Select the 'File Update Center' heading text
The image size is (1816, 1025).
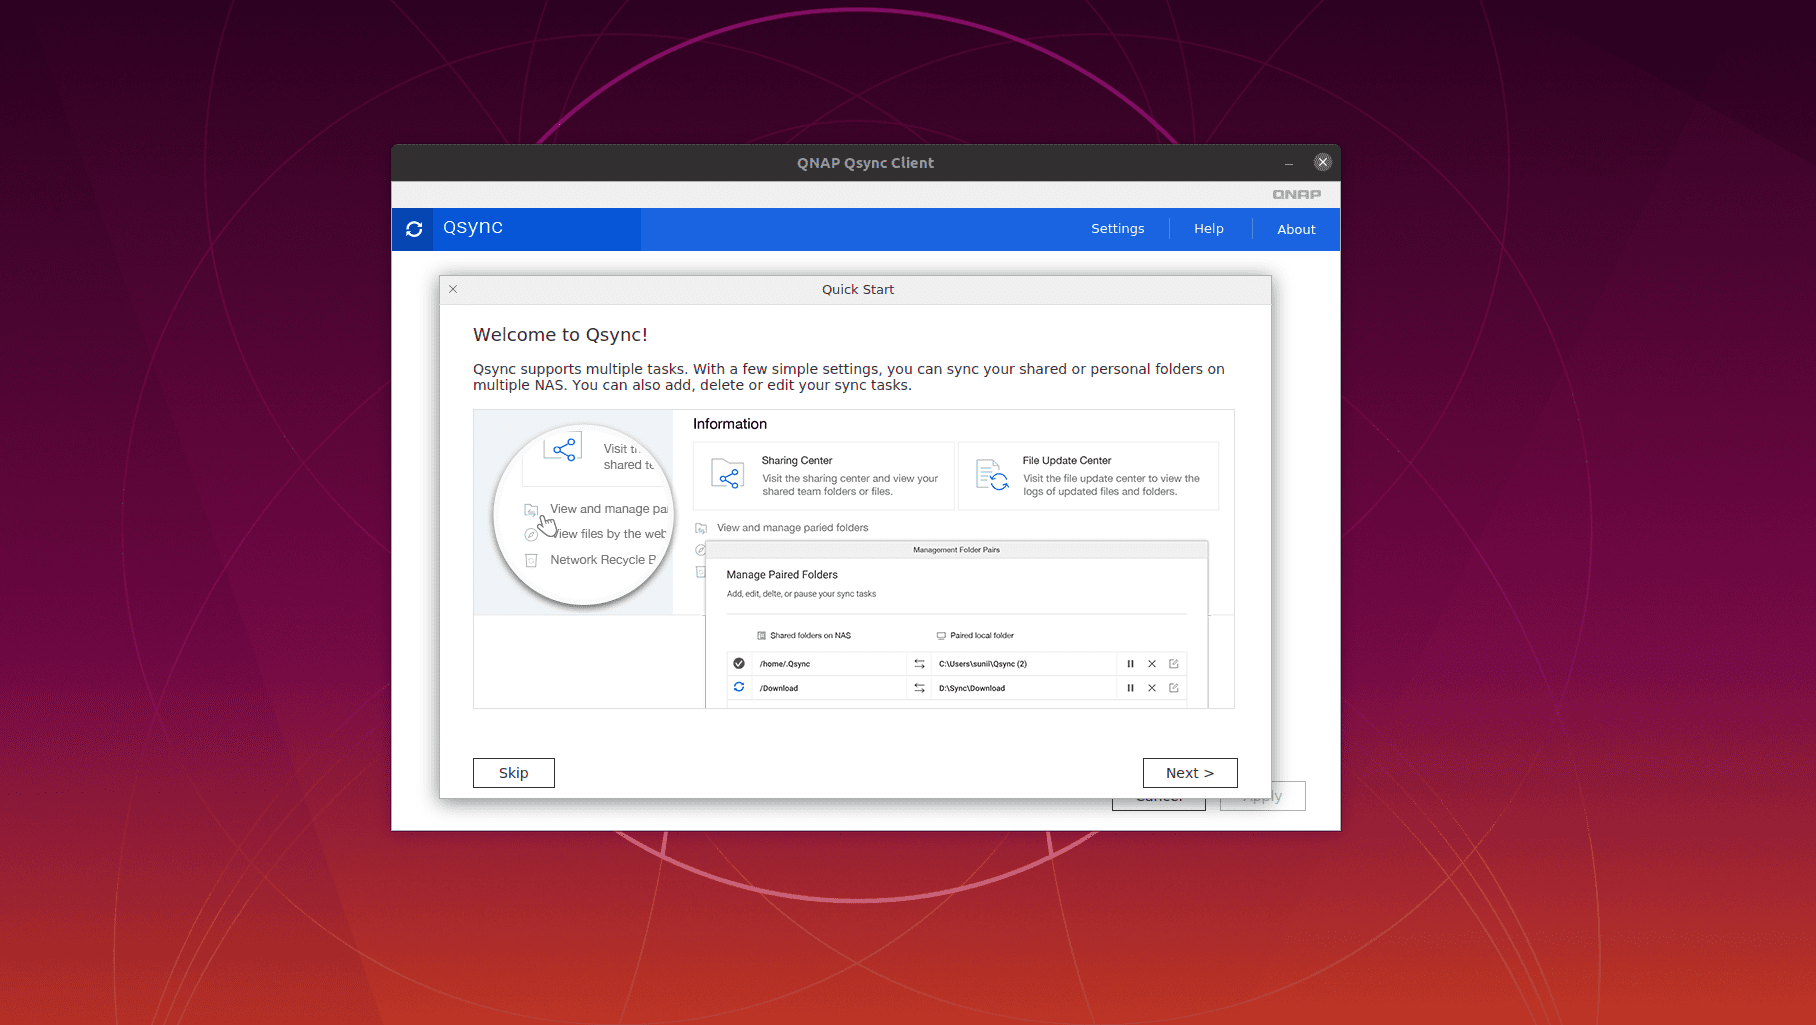(1067, 461)
